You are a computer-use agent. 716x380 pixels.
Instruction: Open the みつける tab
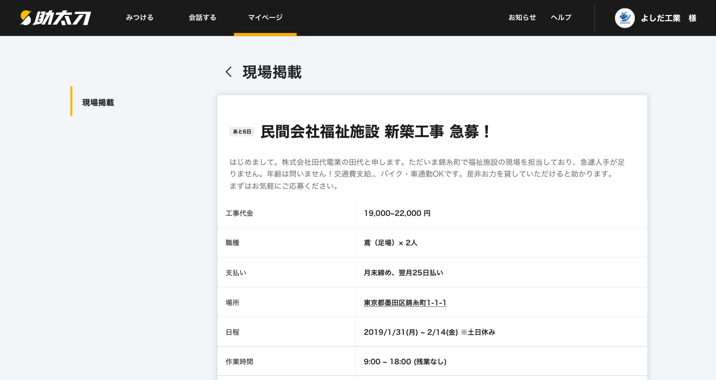[140, 18]
